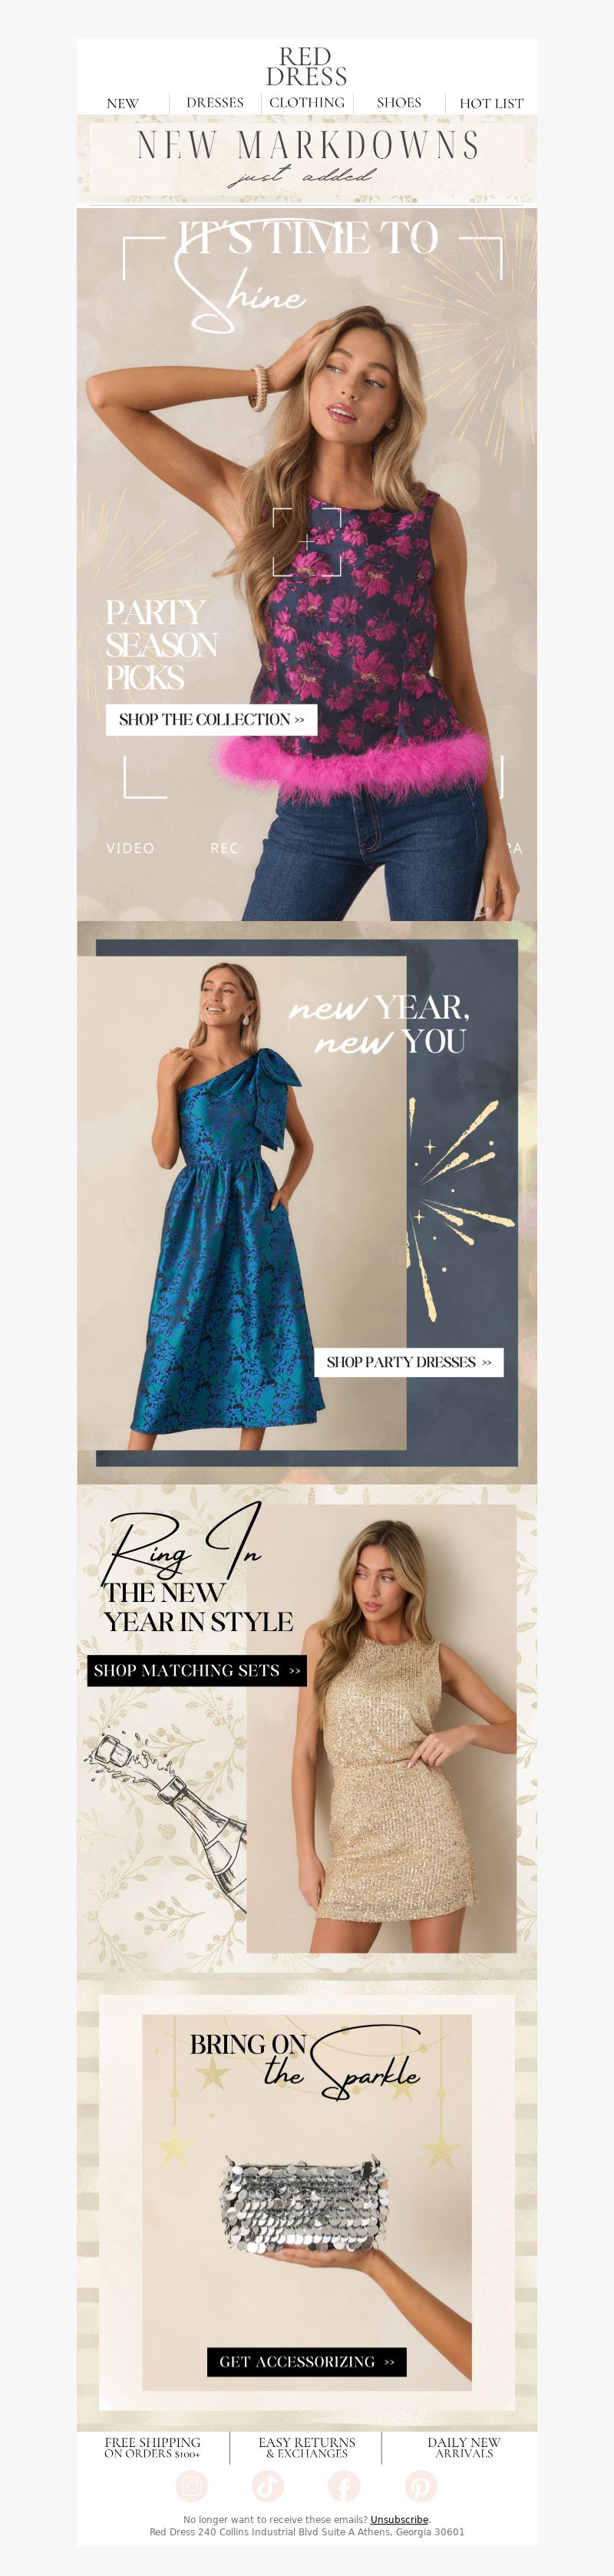614x2576 pixels.
Task: Open the DRESSES menu item
Action: point(215,103)
